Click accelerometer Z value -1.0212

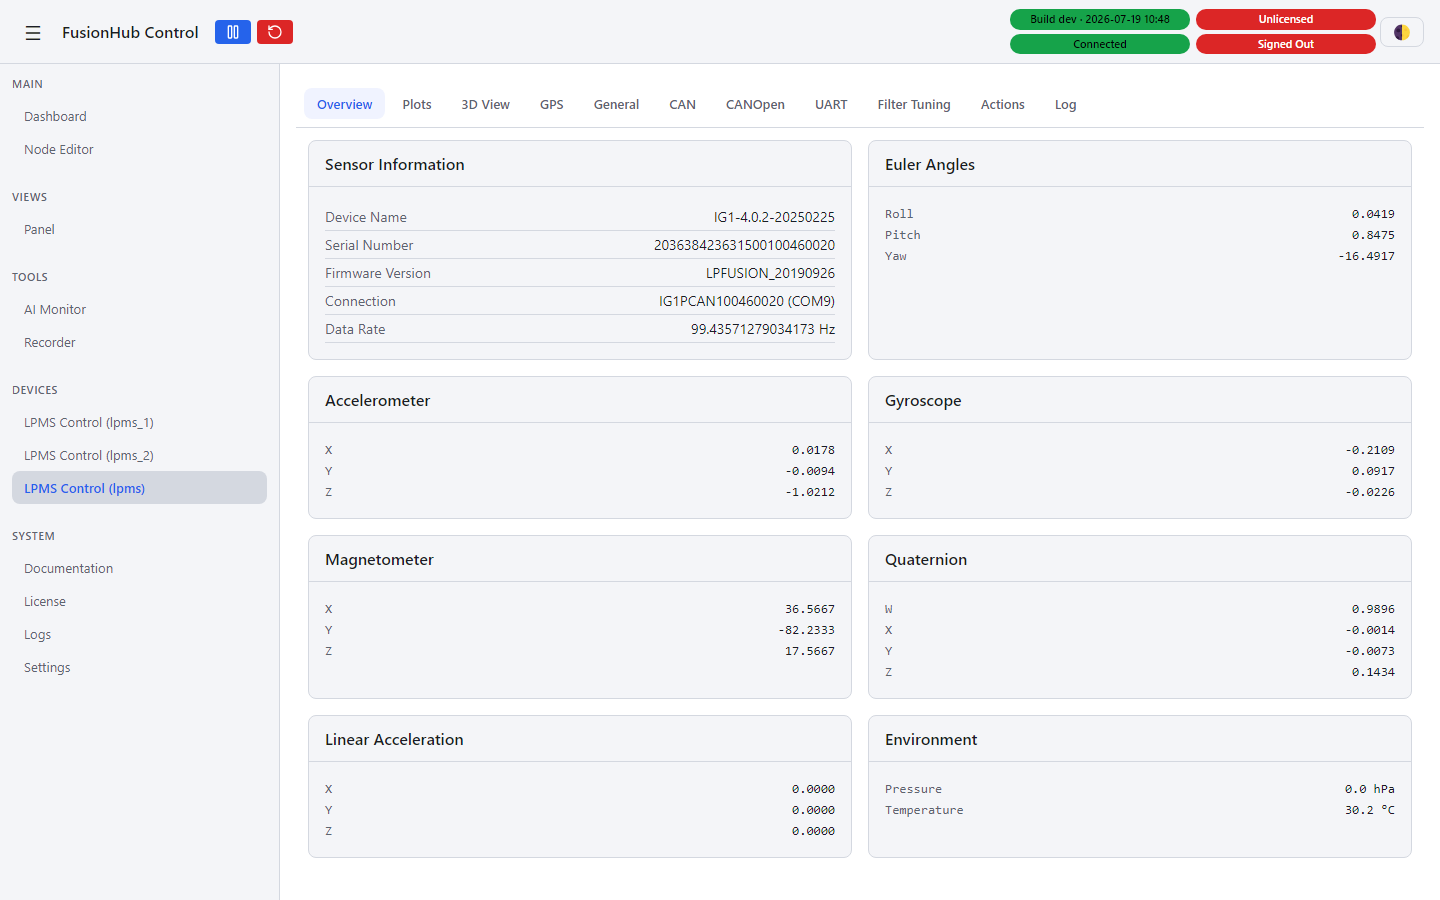(810, 492)
